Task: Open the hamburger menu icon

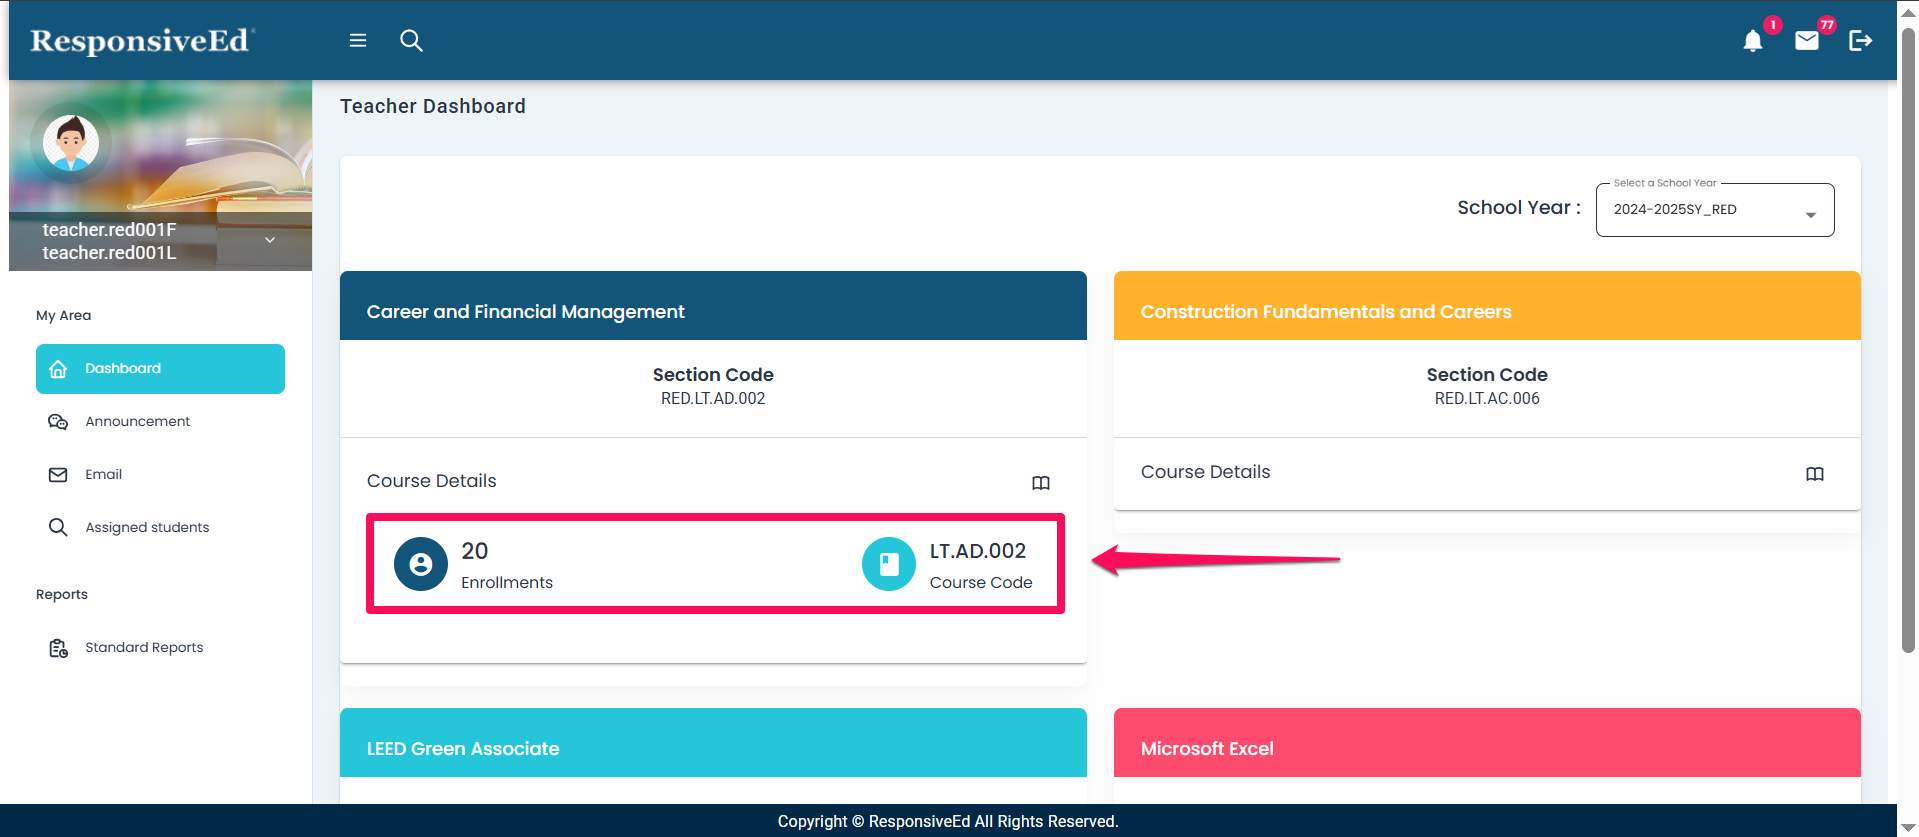Action: coord(357,41)
